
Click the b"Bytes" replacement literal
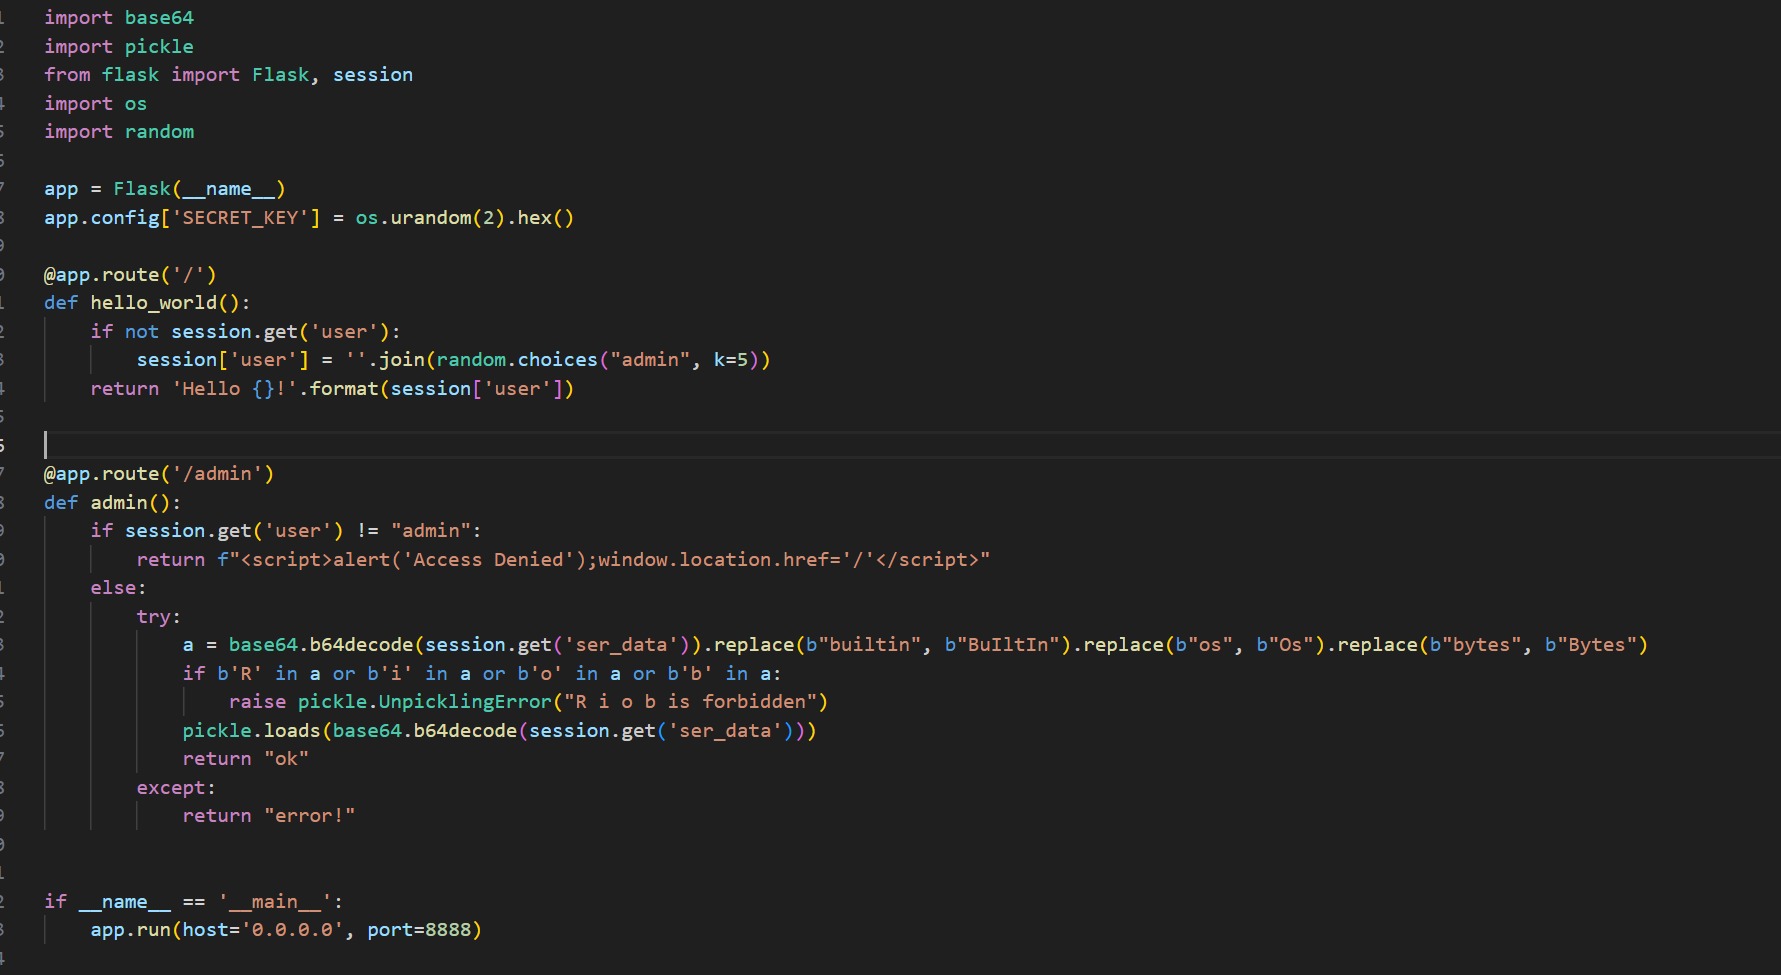1591,645
